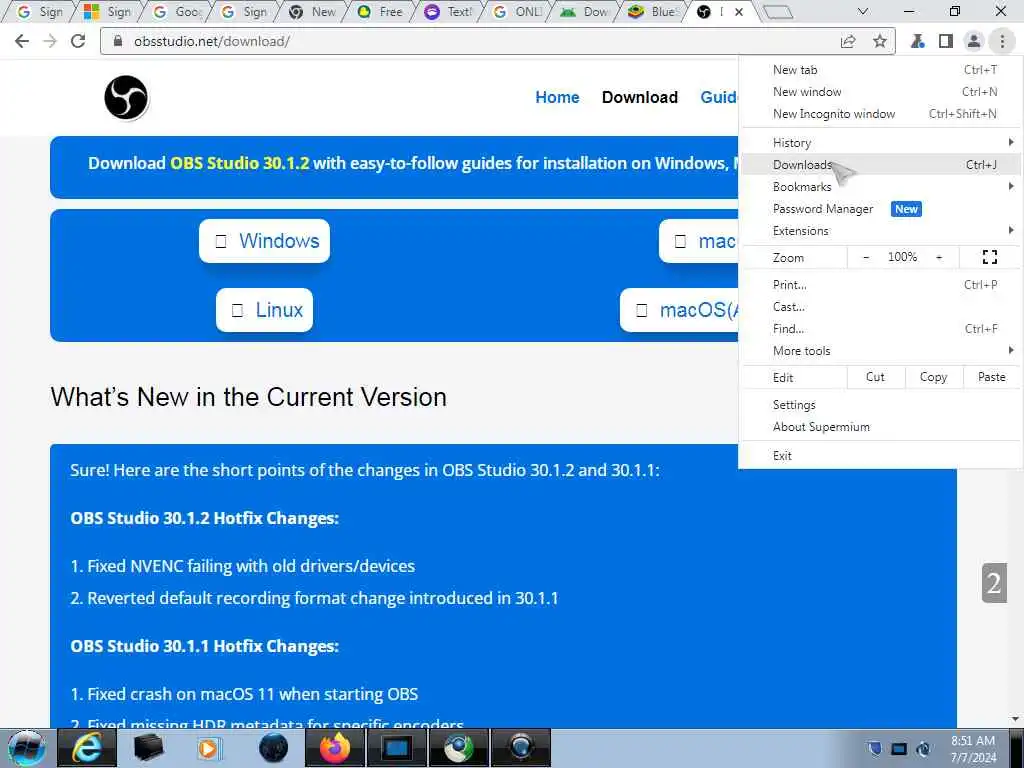Viewport: 1024px width, 768px height.
Task: Bookmark this page with the star icon
Action: click(x=880, y=41)
